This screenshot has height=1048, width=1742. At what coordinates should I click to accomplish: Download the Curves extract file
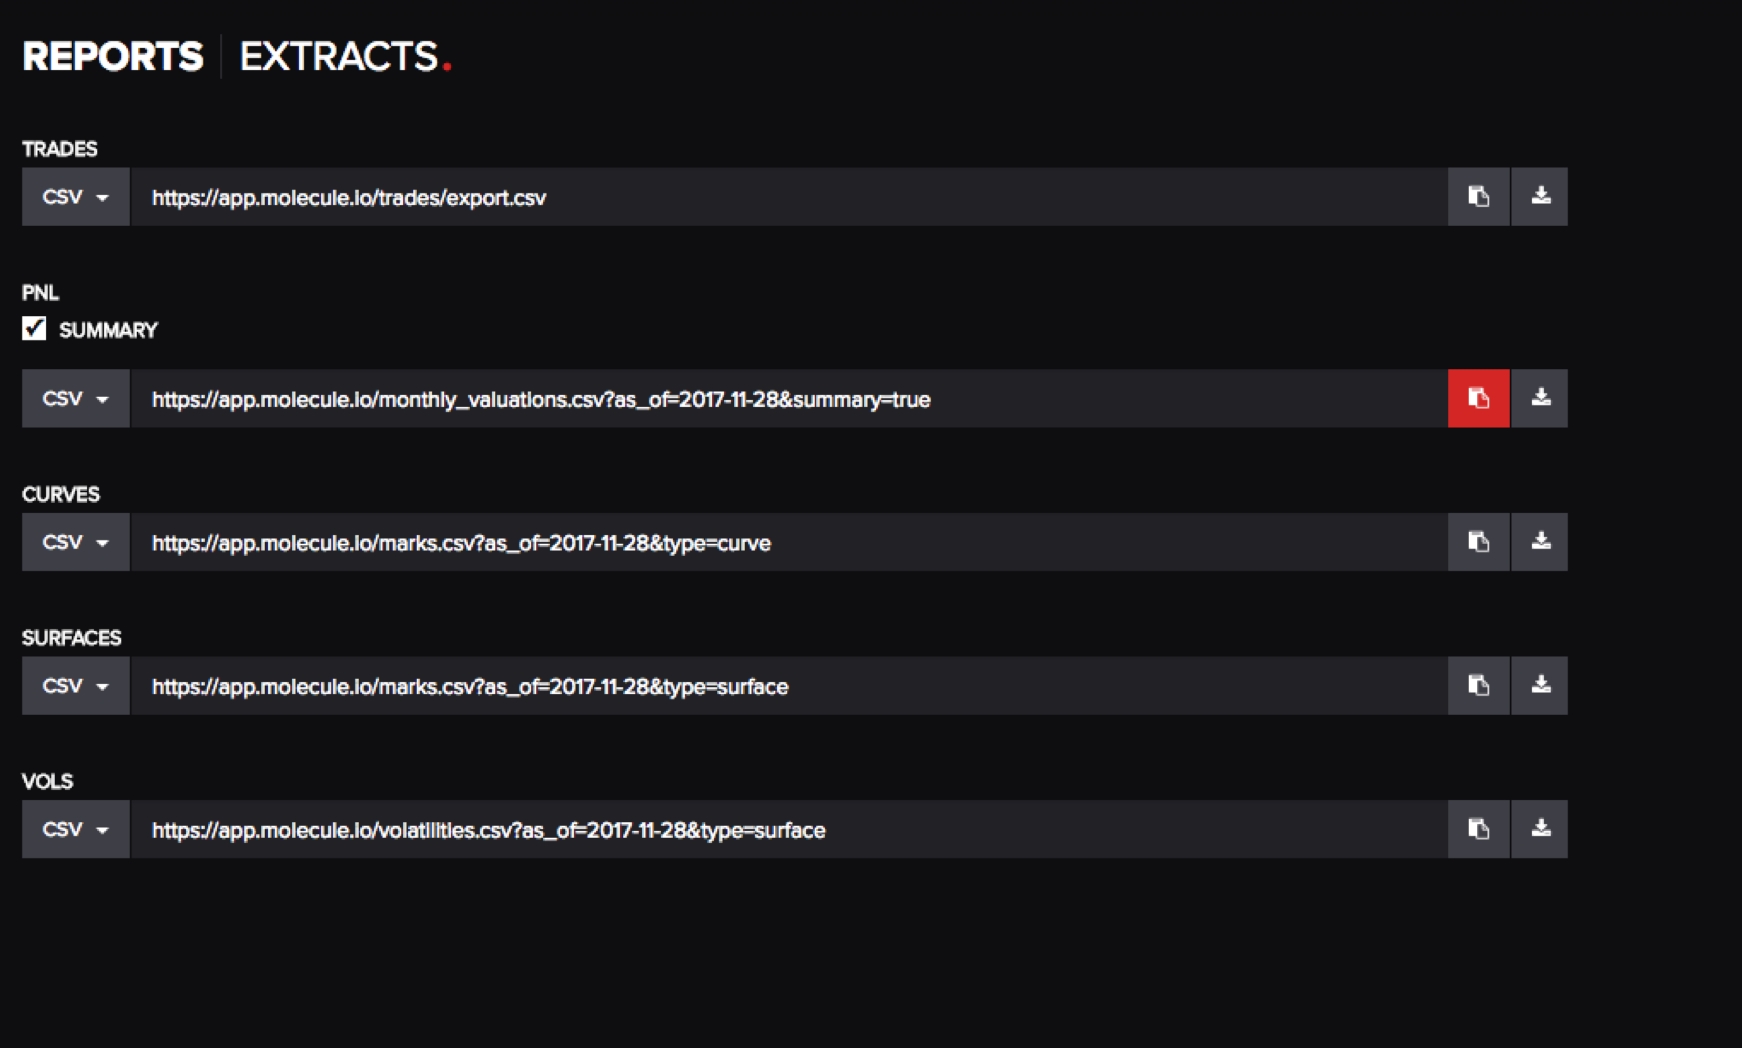(1540, 542)
